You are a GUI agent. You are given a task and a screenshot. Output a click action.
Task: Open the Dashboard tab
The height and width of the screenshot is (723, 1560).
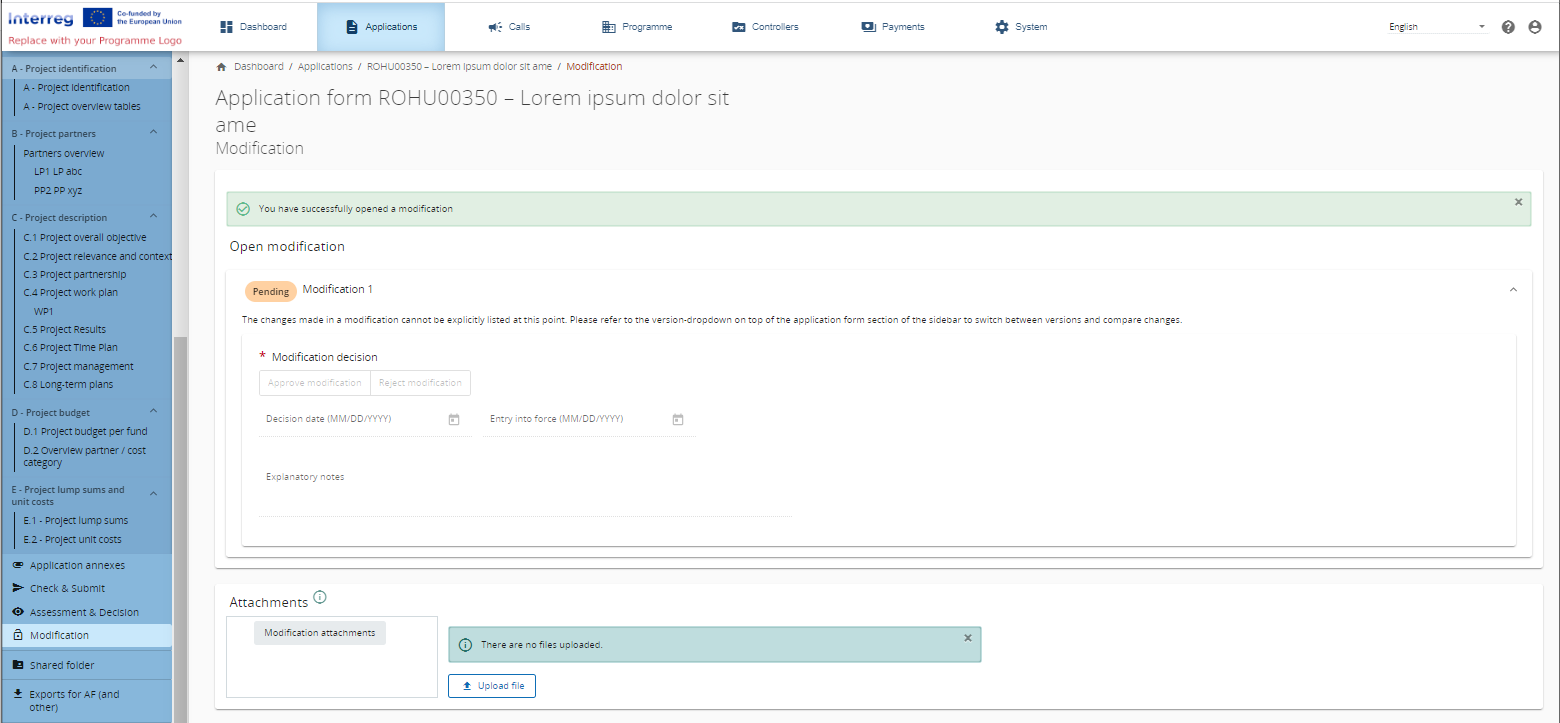coord(253,27)
